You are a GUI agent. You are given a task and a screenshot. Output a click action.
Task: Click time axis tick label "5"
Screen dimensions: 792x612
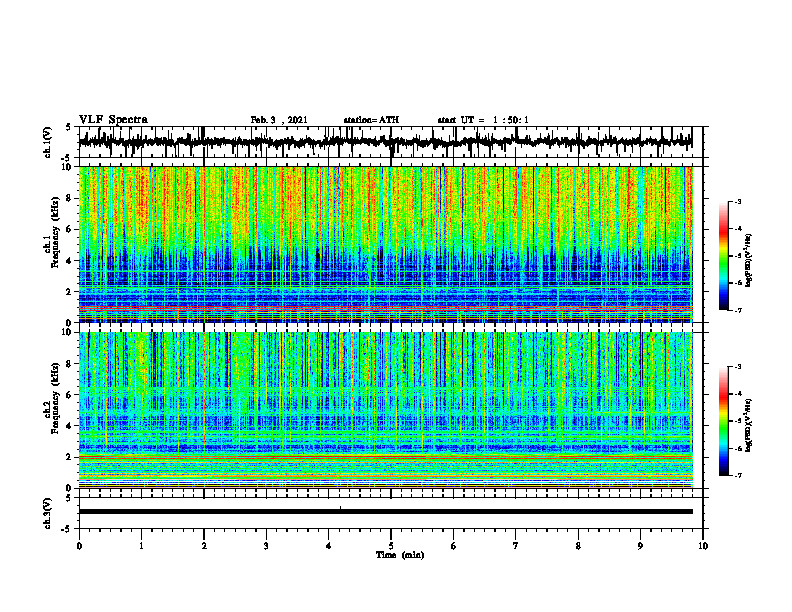391,546
